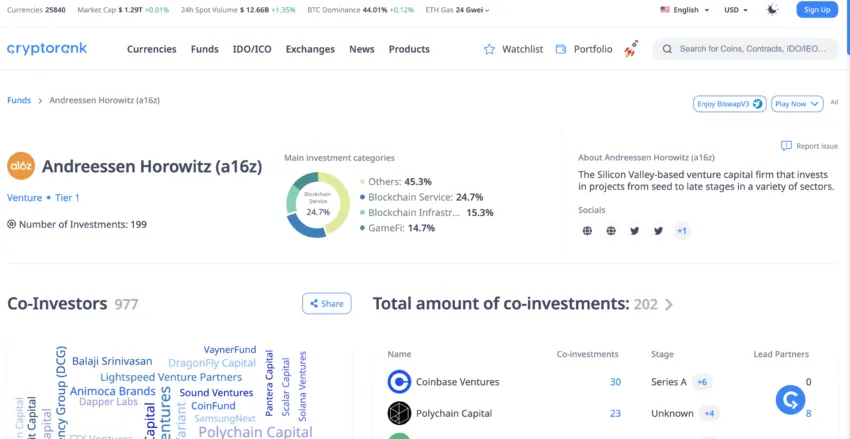850x439 pixels.
Task: Expand Series A +6 stages badge
Action: [x=702, y=382]
